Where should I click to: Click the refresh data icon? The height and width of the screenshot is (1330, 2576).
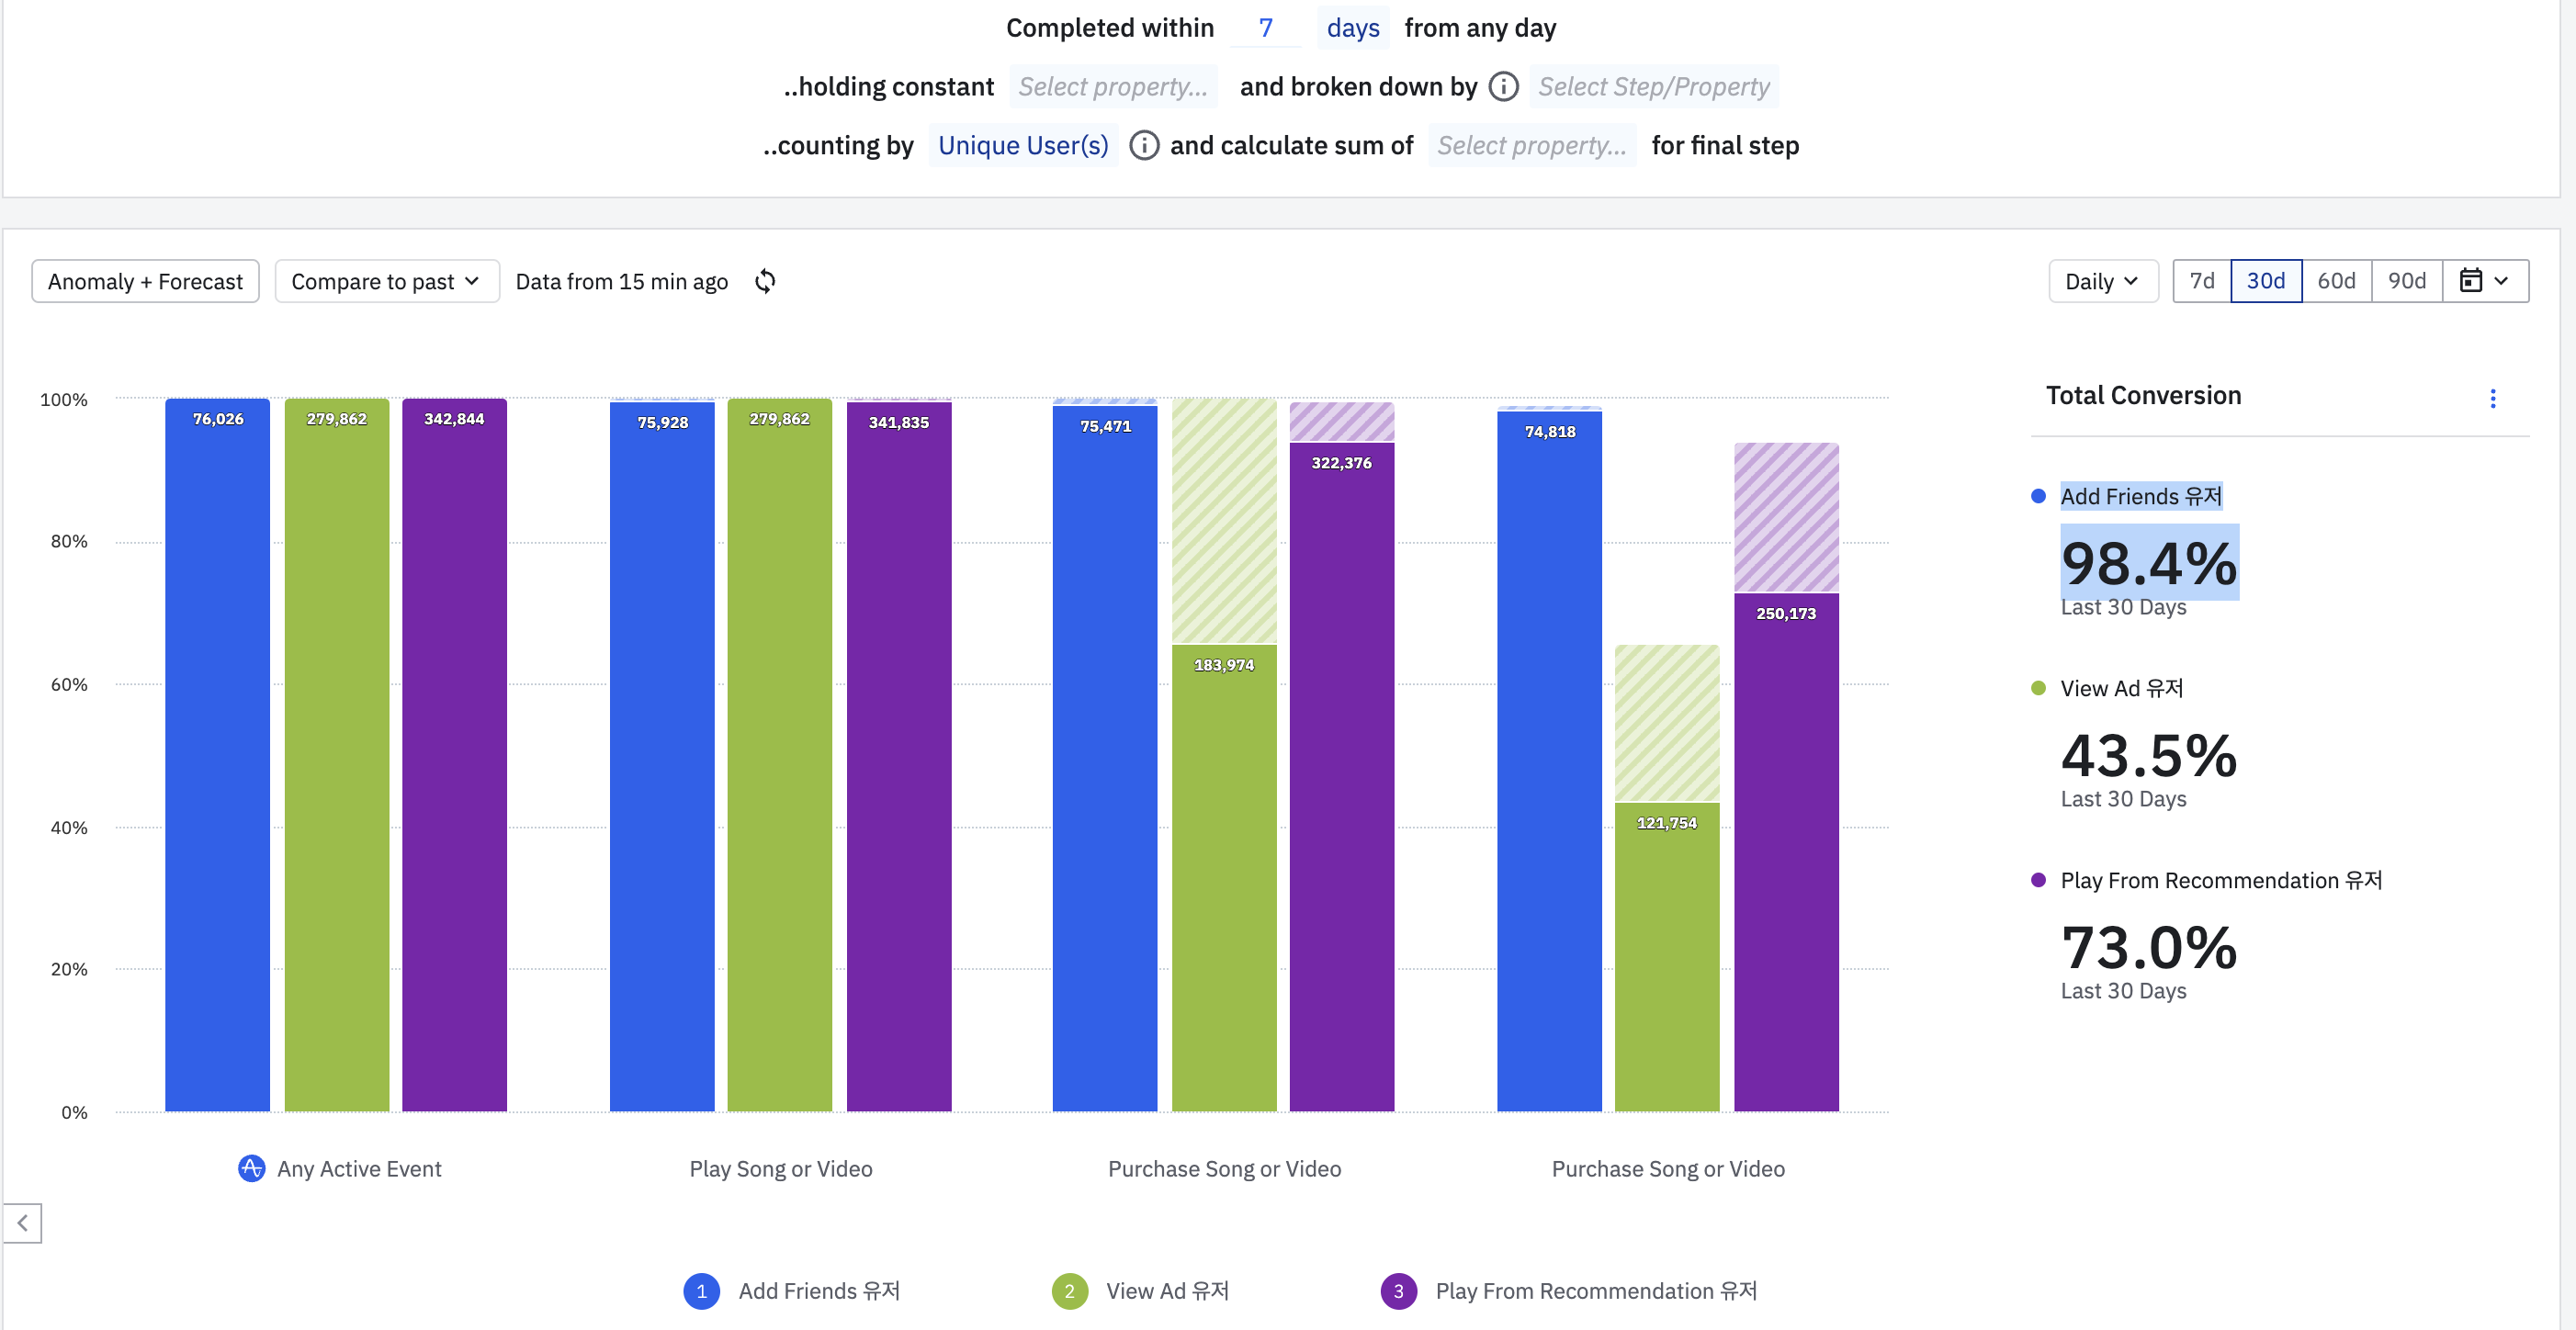click(765, 281)
